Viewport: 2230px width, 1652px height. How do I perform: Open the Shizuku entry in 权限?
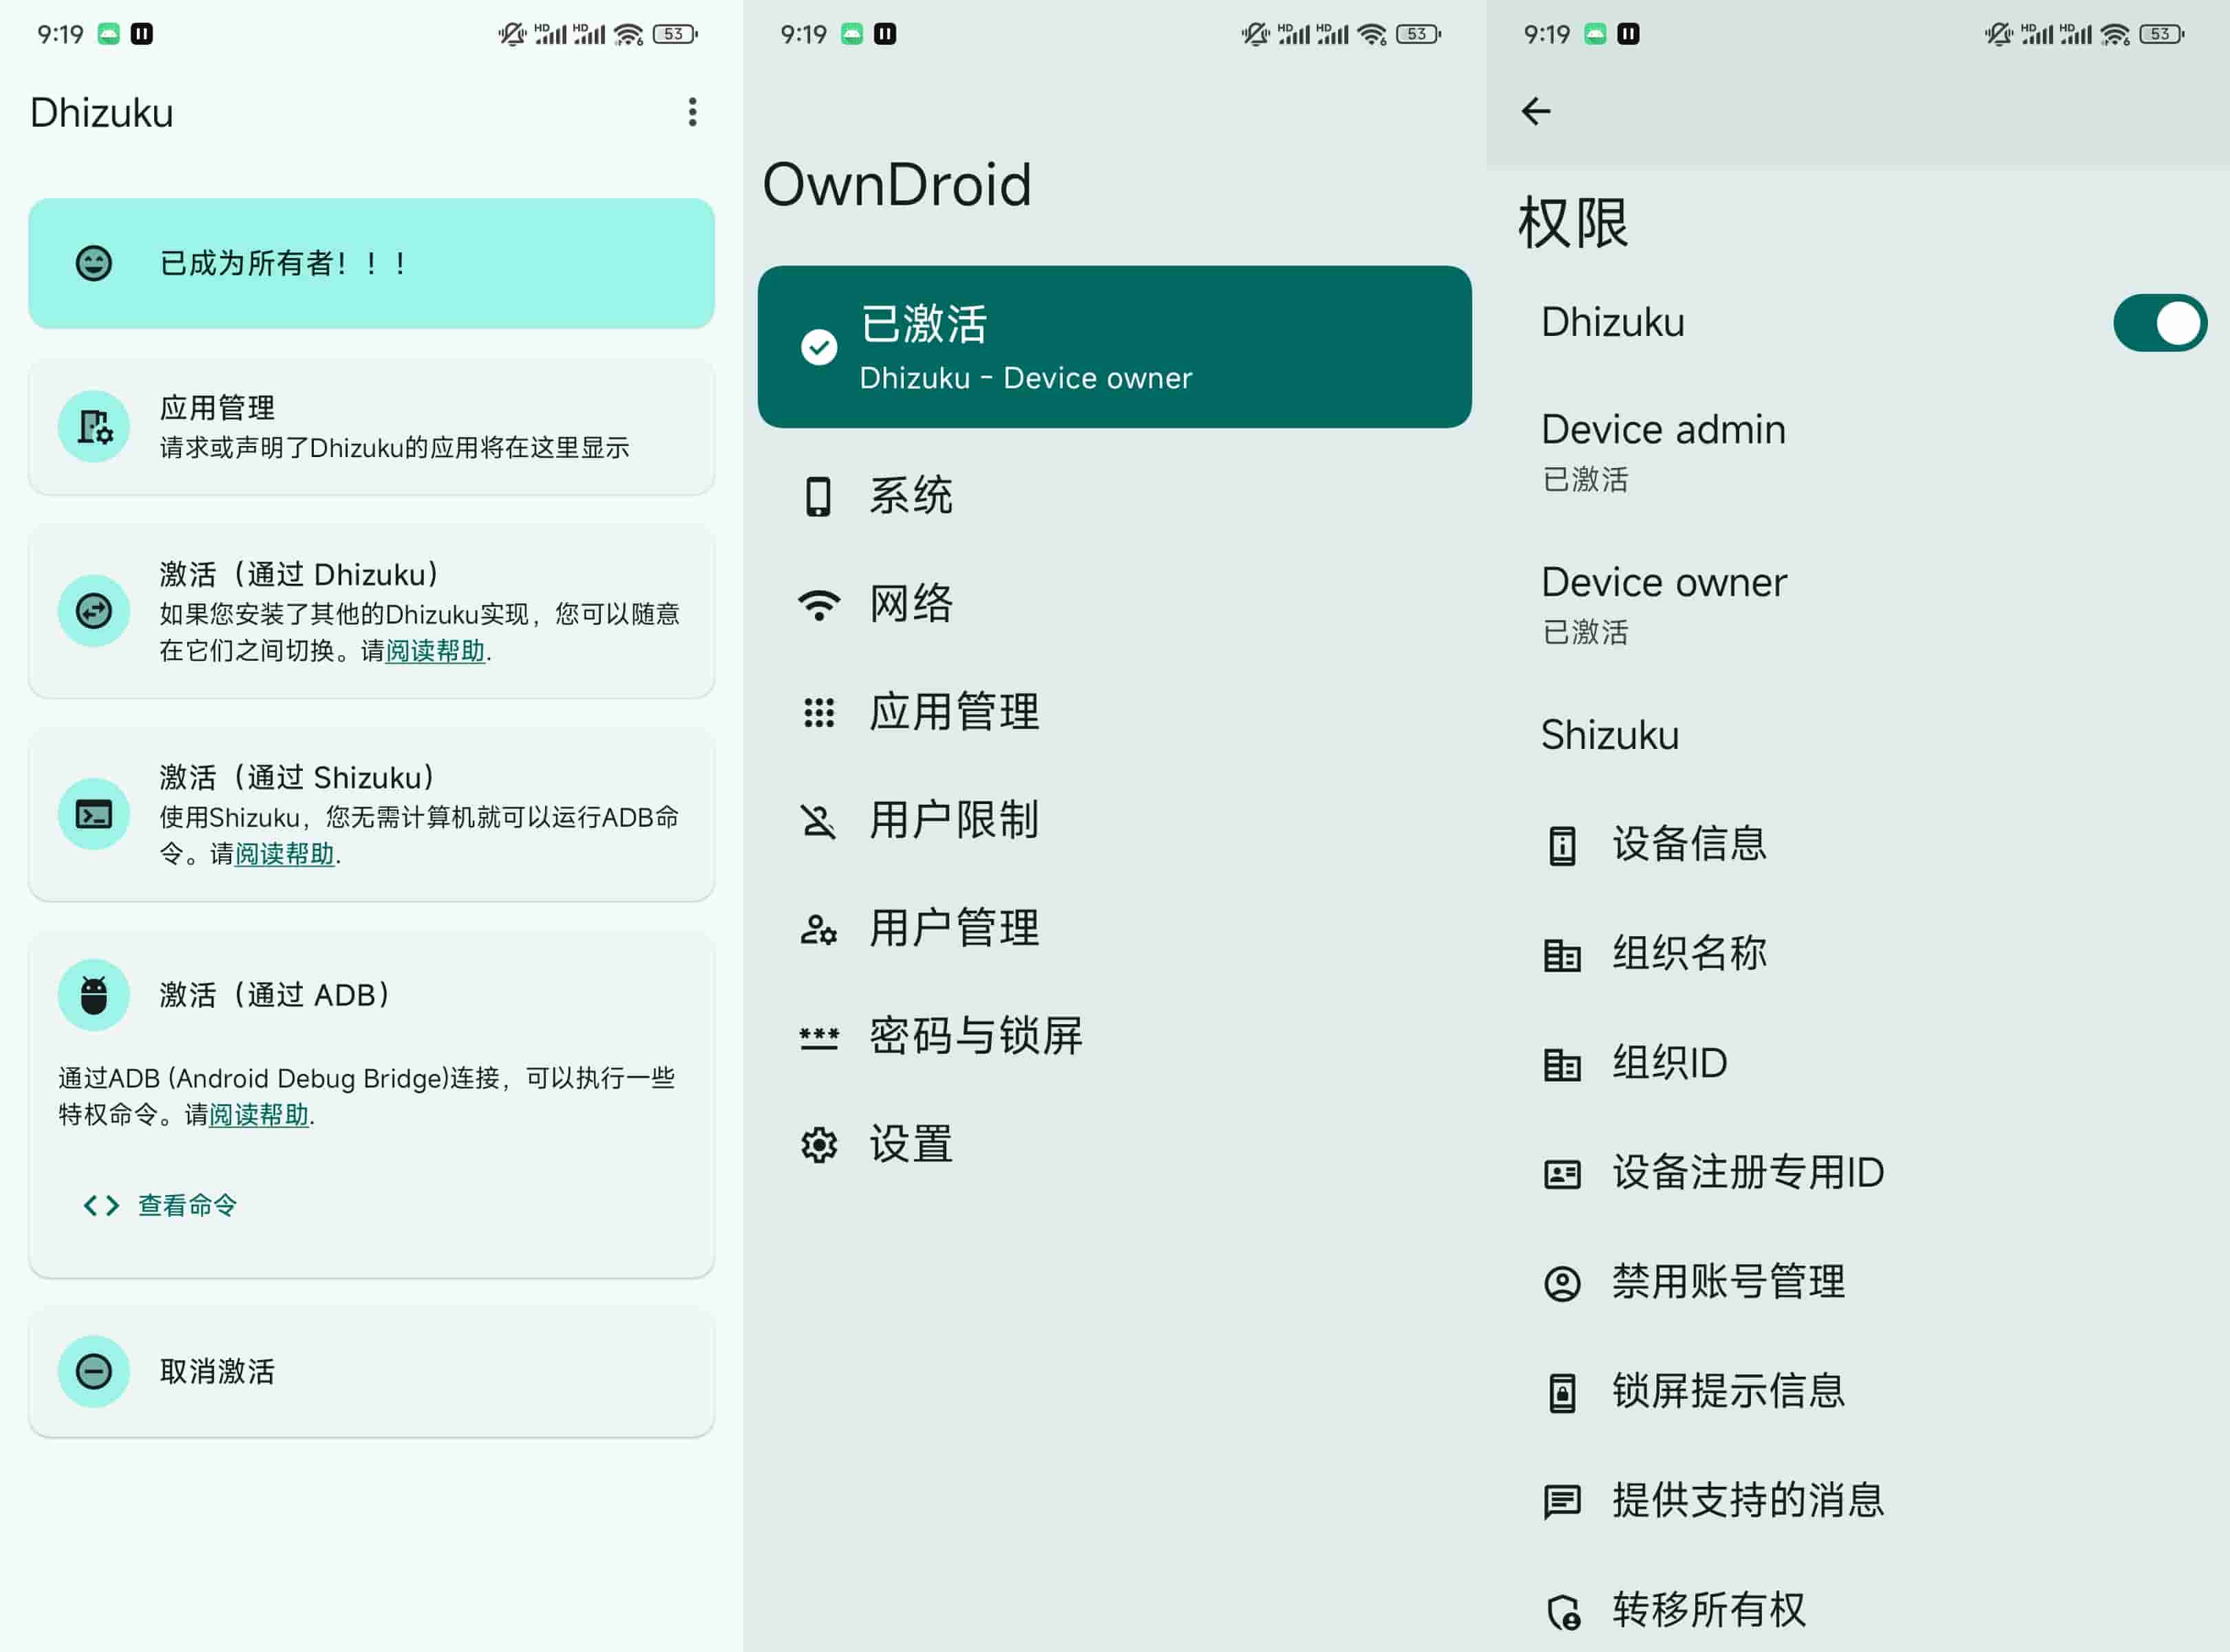coord(1858,735)
